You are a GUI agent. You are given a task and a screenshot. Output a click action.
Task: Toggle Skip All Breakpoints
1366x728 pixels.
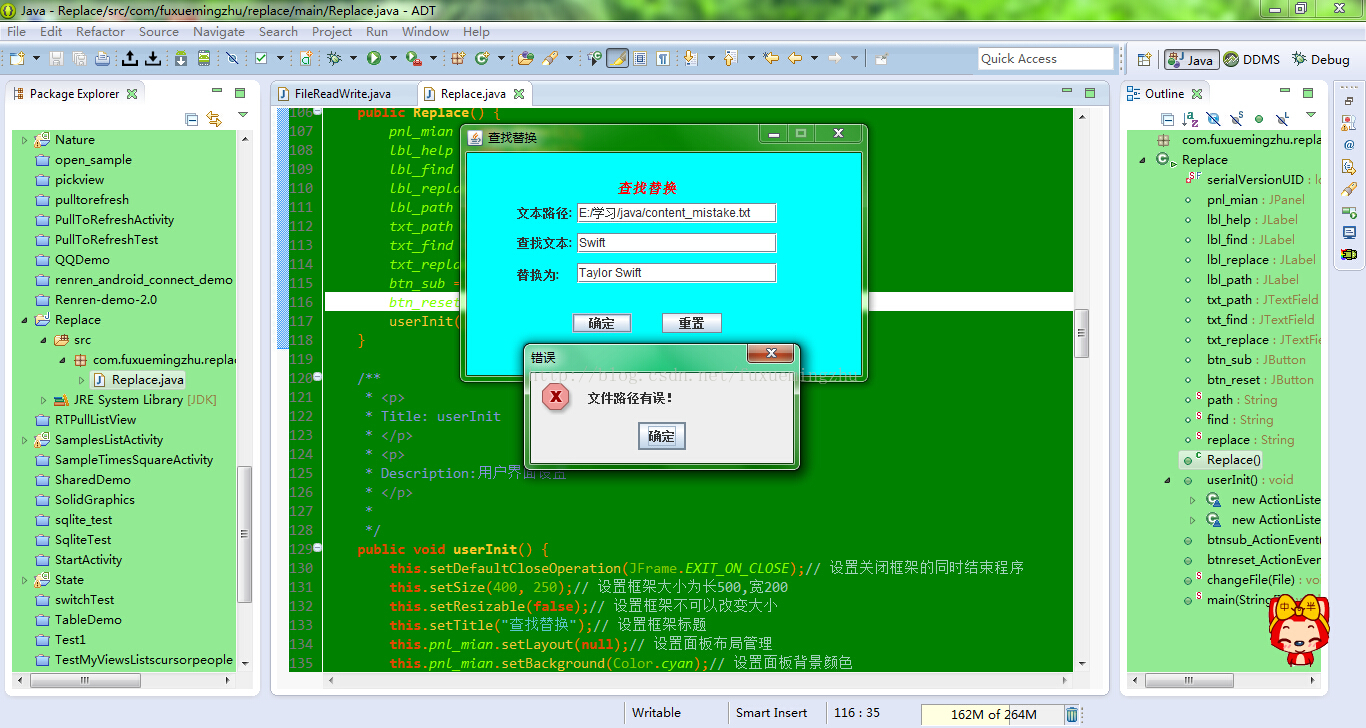tap(232, 58)
